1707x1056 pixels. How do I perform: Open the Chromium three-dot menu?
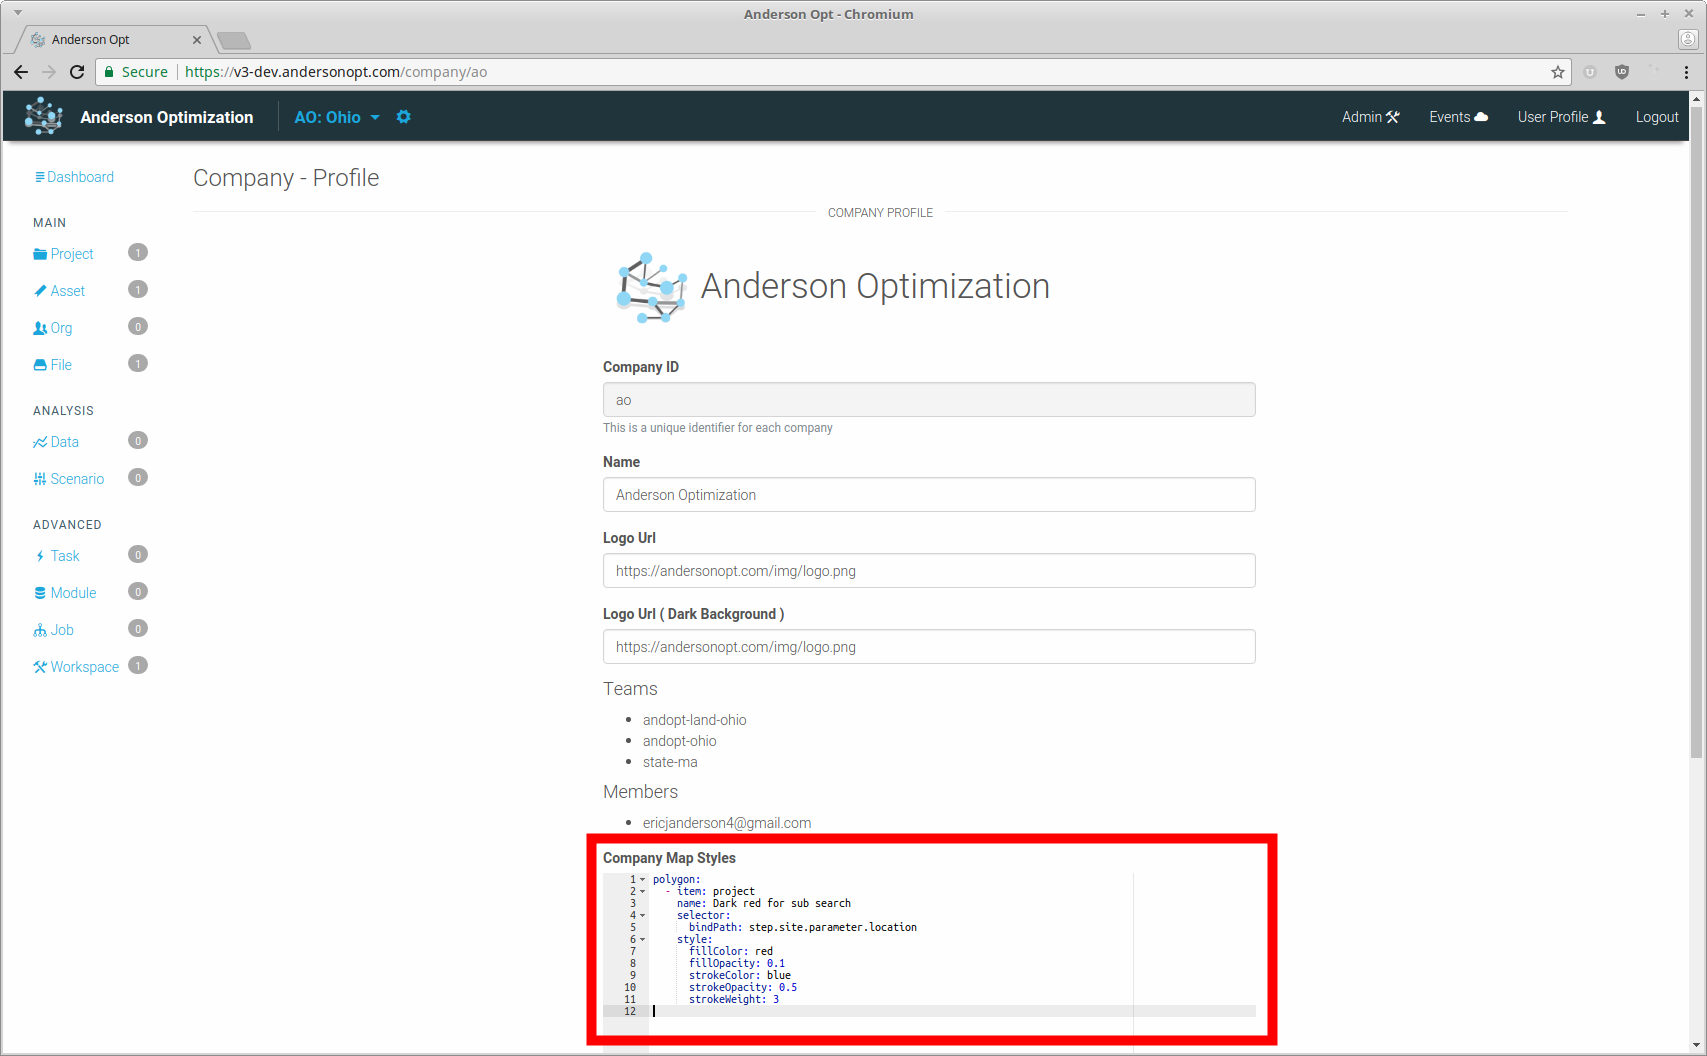point(1686,72)
